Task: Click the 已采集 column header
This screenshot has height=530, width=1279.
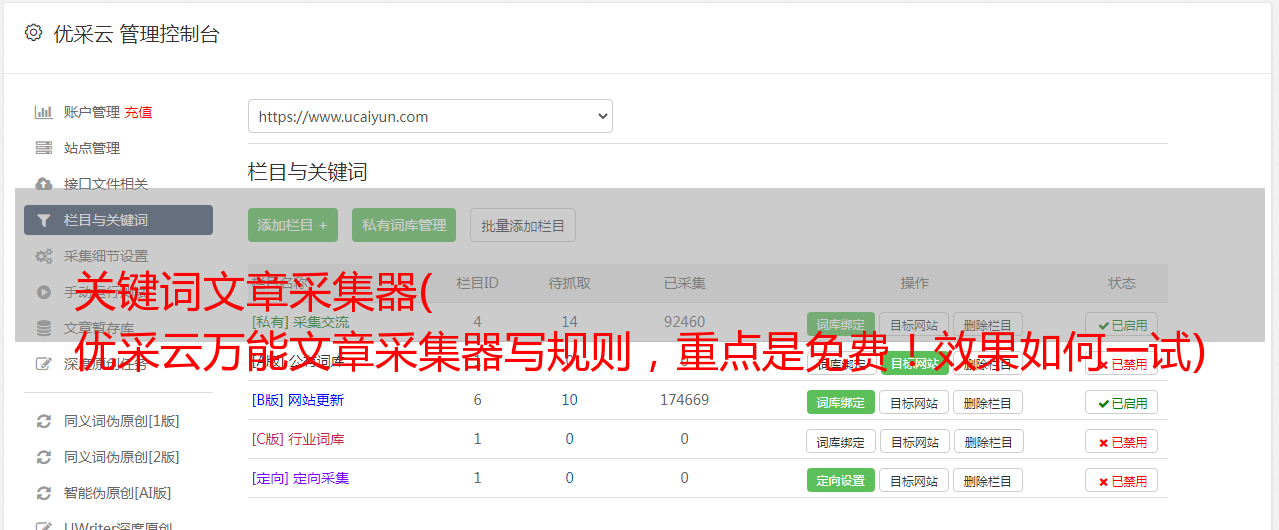Action: point(684,283)
